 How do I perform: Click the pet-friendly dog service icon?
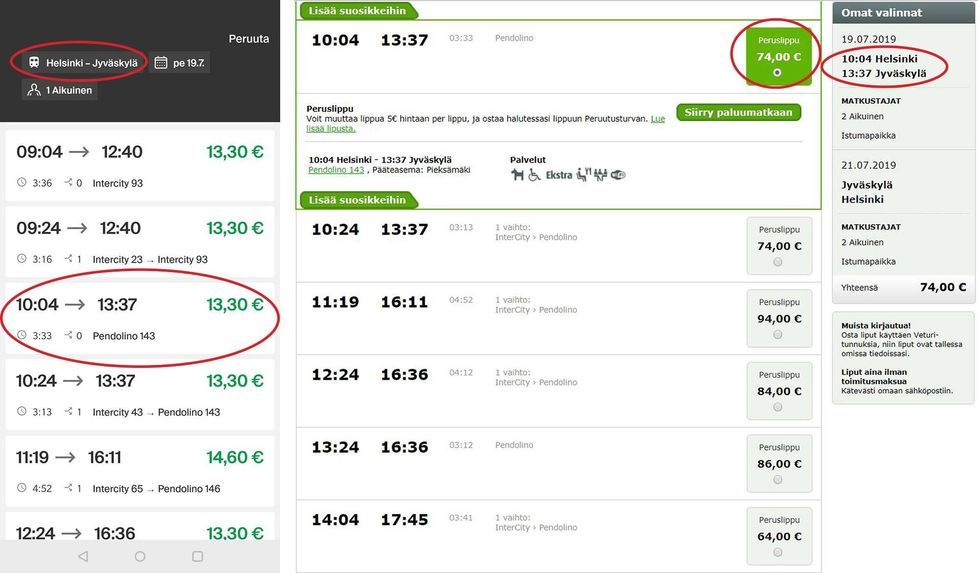[x=517, y=175]
